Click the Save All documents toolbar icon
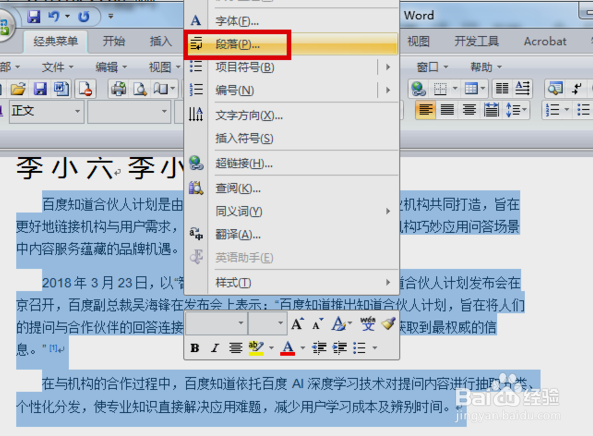This screenshot has width=593, height=436. (61, 89)
